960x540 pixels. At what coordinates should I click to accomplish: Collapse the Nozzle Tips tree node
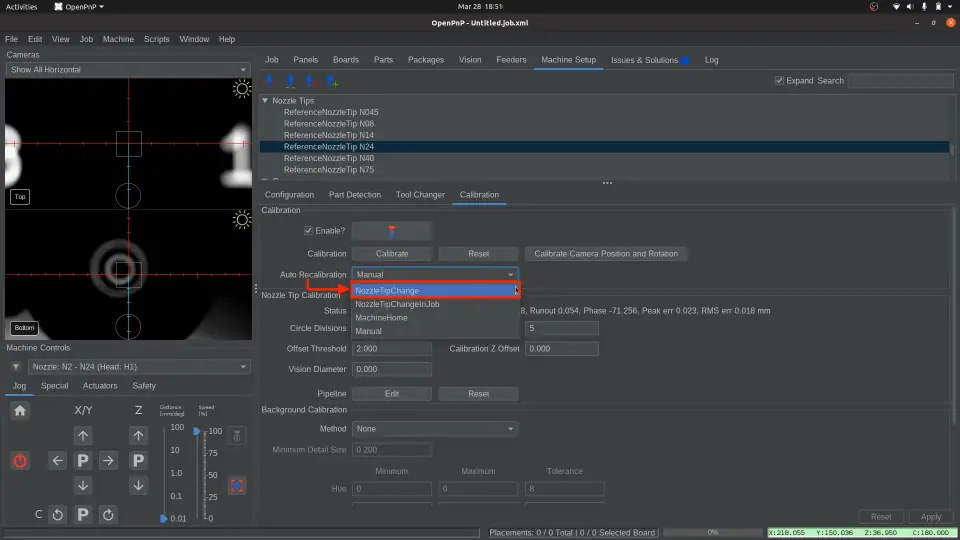click(265, 100)
